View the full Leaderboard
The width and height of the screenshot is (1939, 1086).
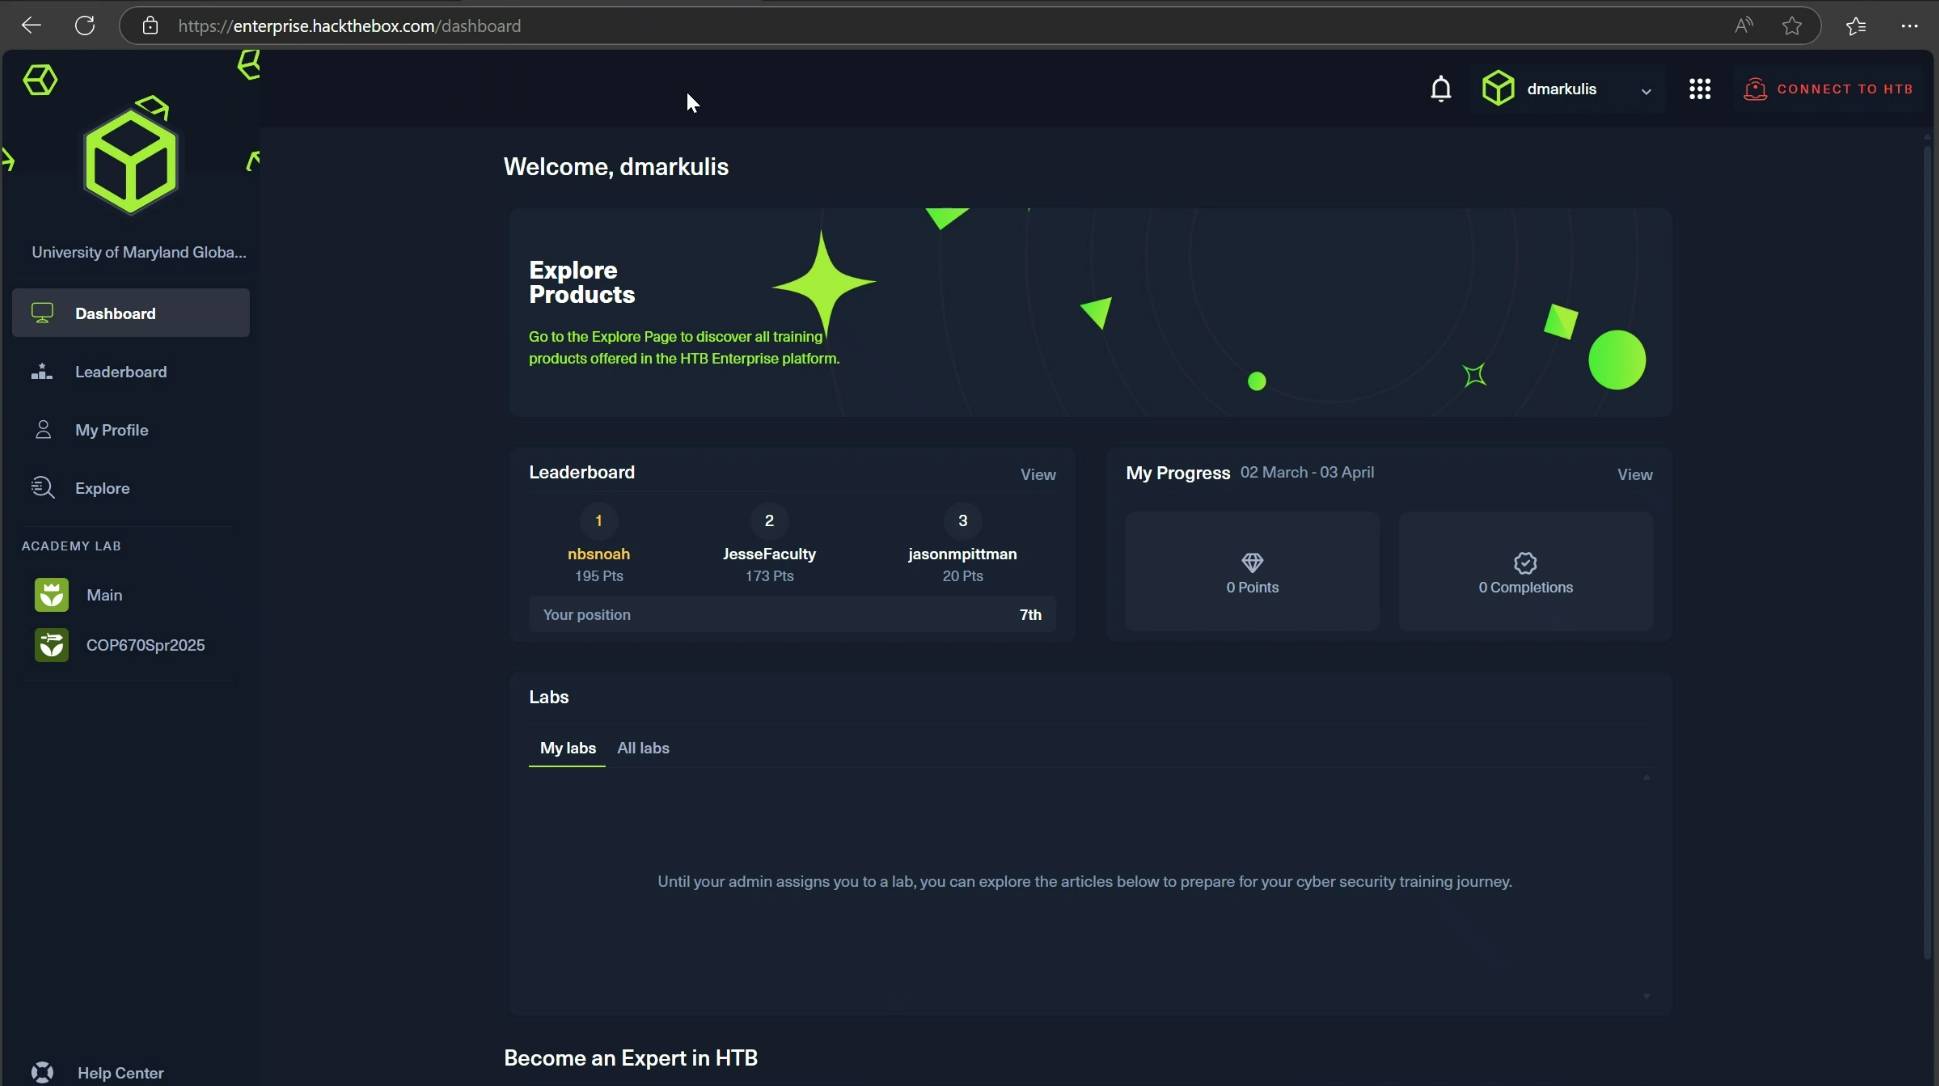(x=1037, y=474)
